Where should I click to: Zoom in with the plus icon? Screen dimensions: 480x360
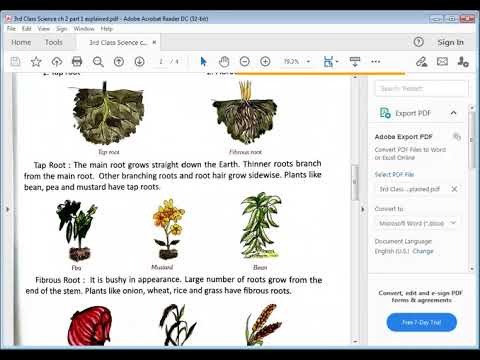point(265,62)
